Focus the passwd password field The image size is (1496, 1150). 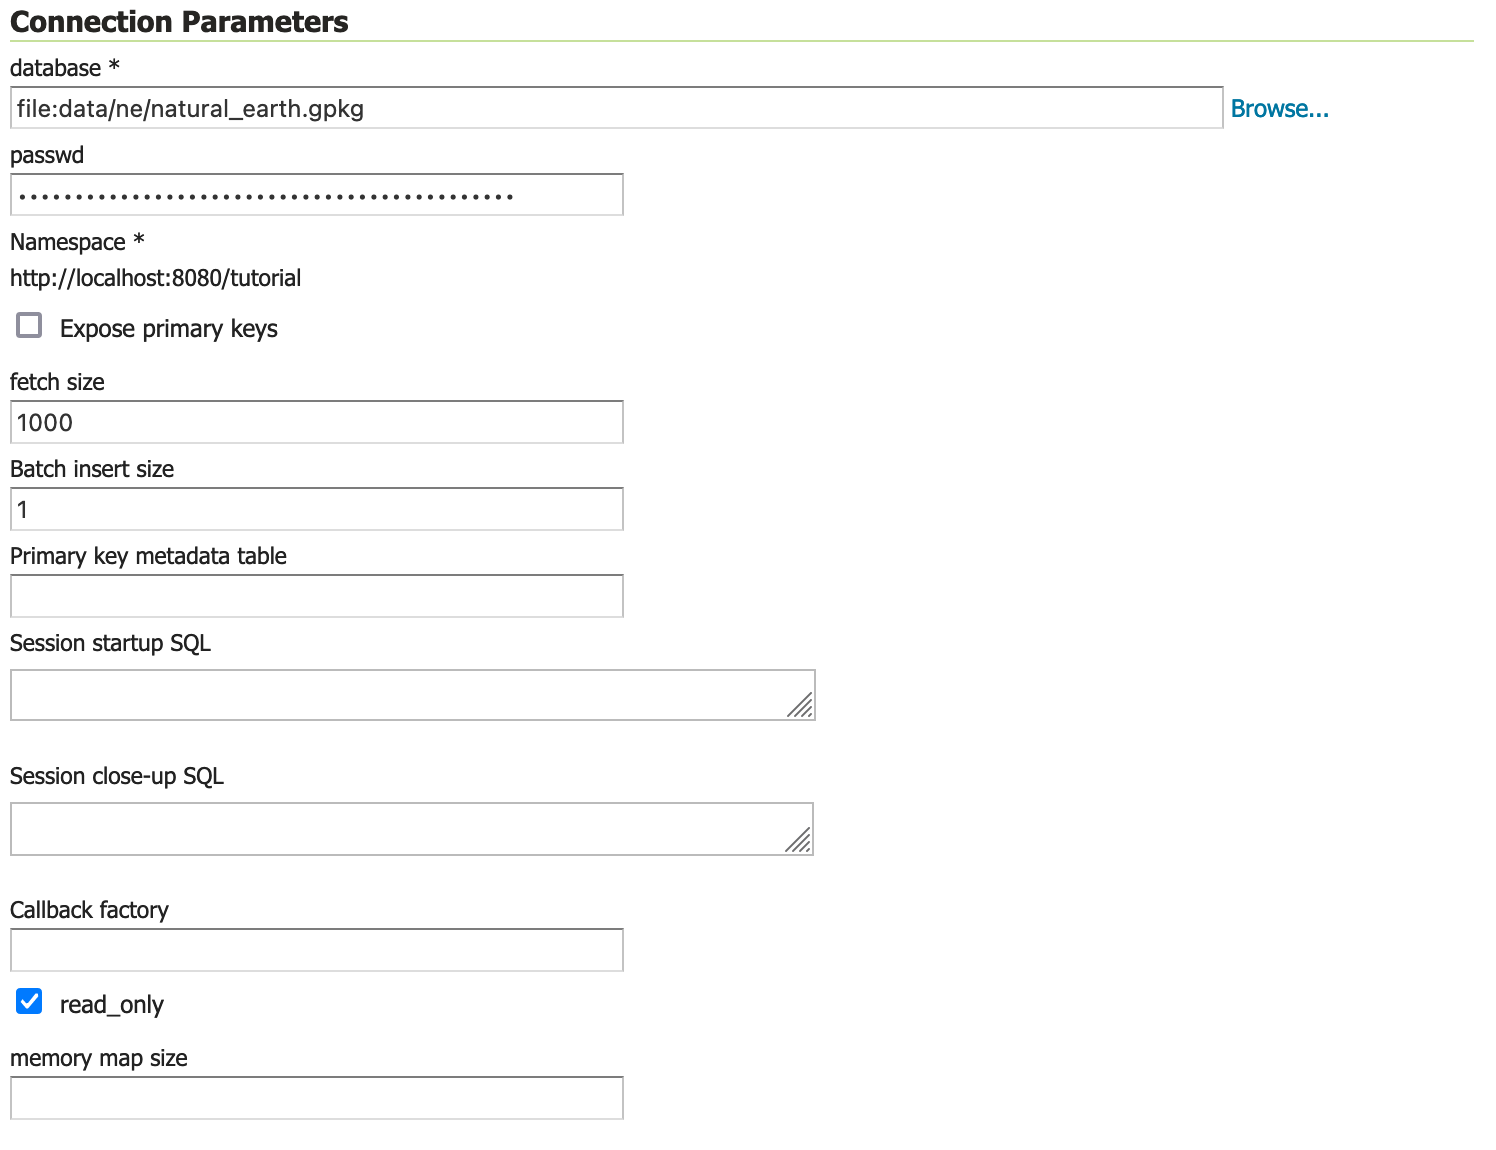316,195
